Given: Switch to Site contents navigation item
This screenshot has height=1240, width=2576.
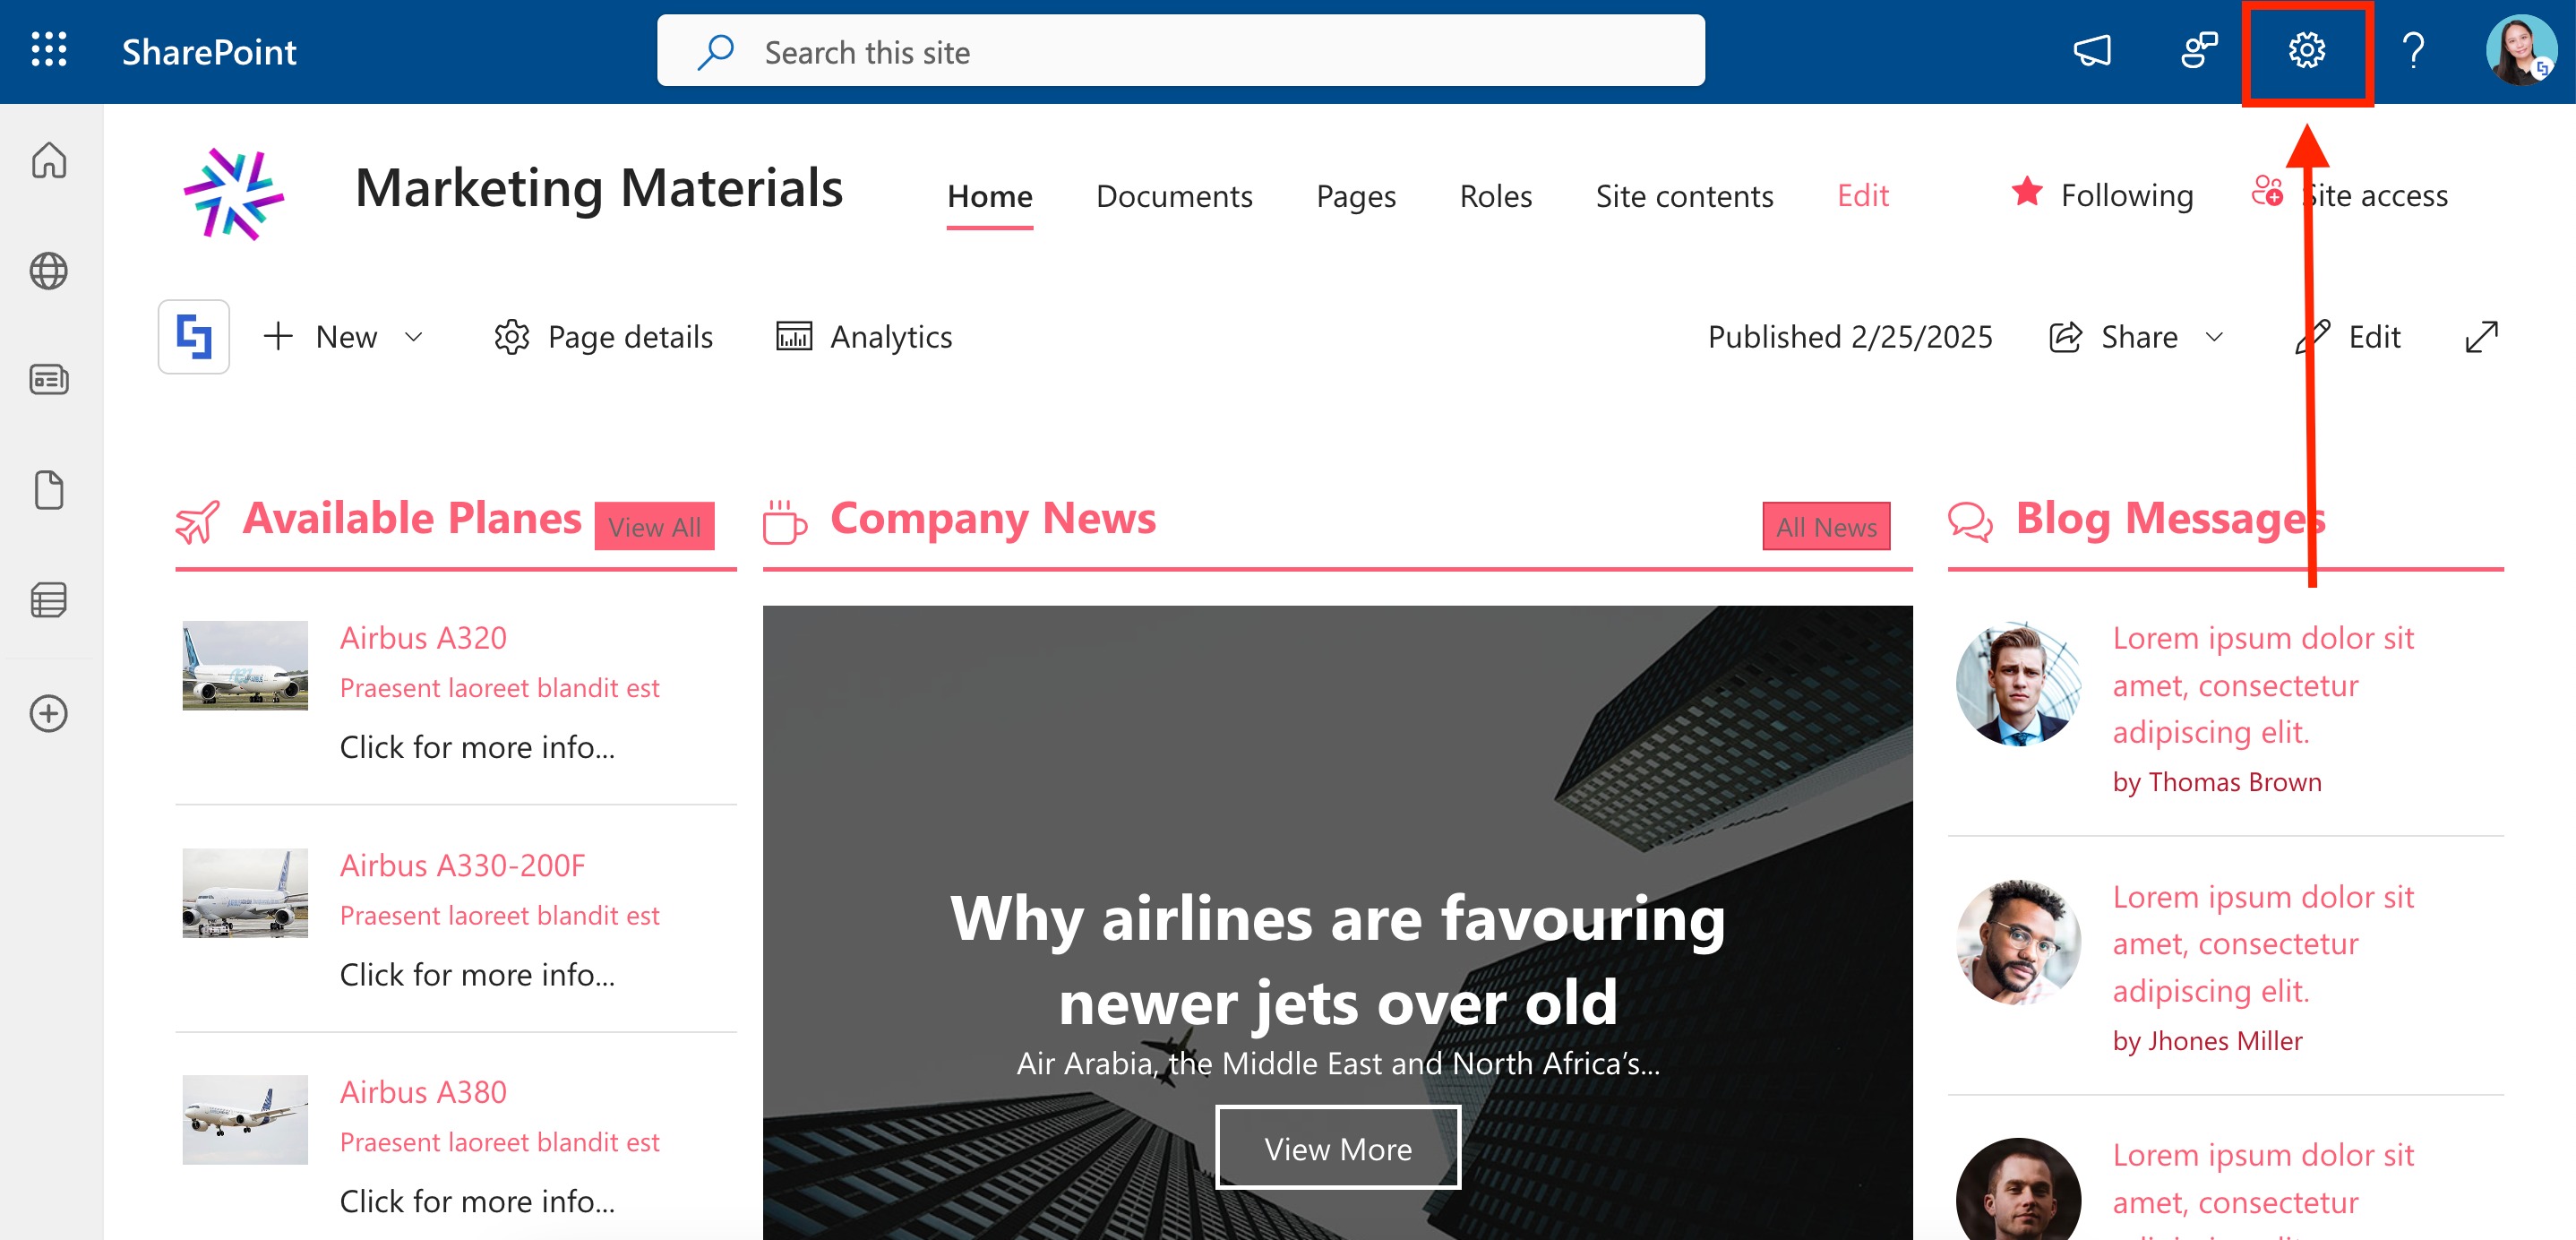Looking at the screenshot, I should click(1683, 196).
